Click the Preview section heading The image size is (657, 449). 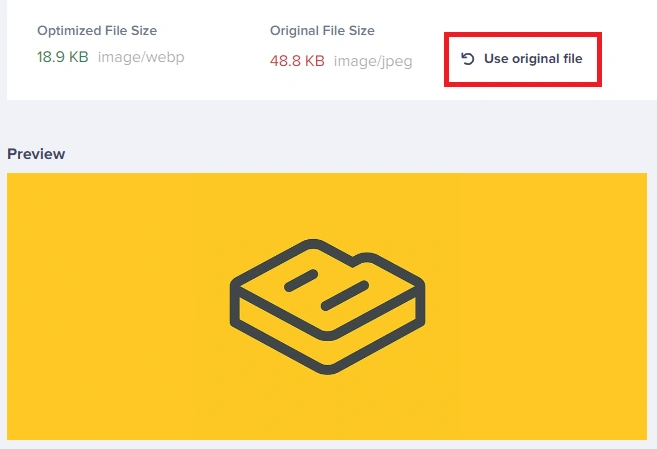(36, 154)
